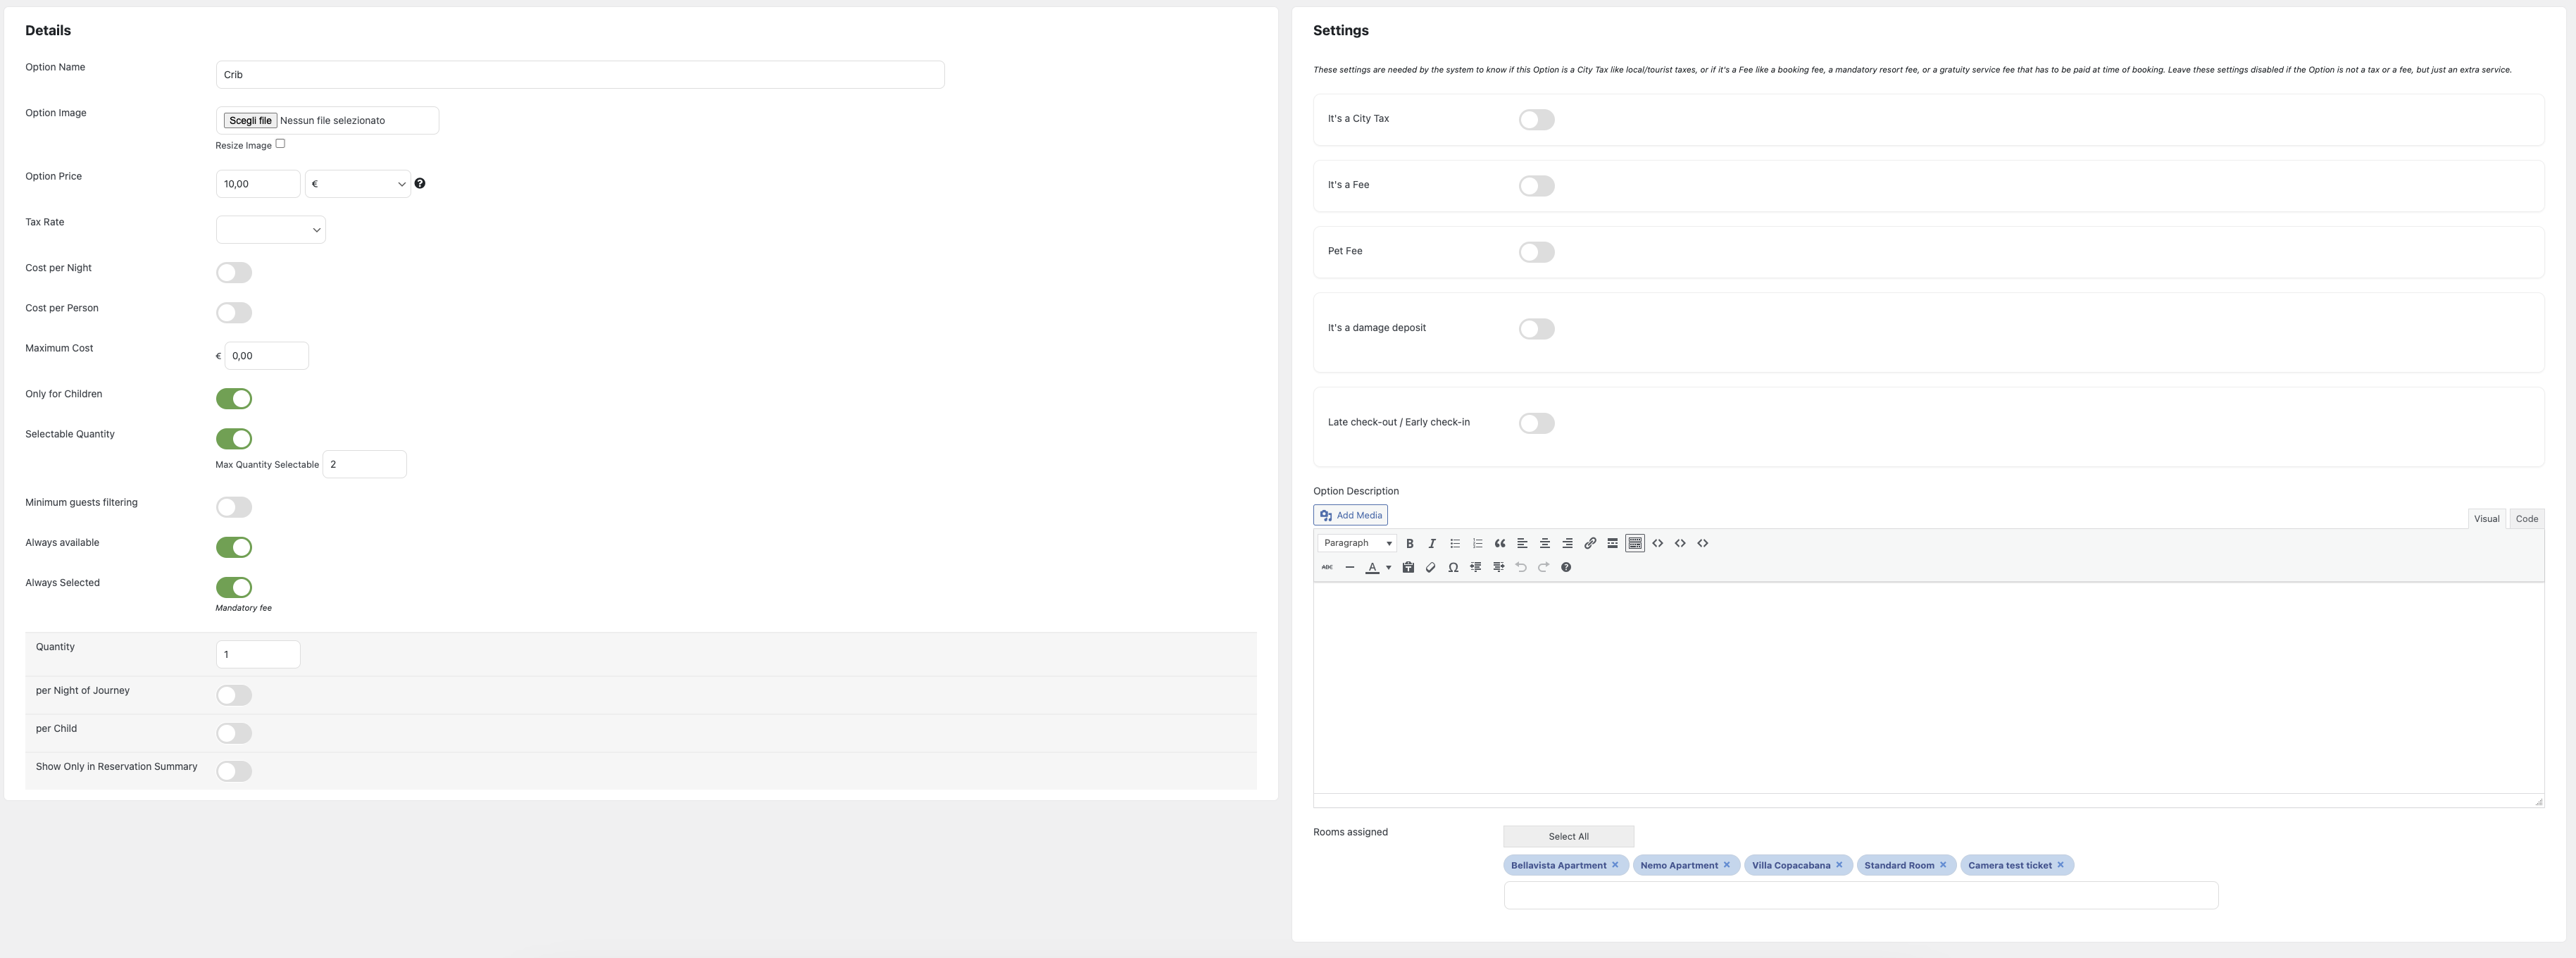Align description text right
The width and height of the screenshot is (2576, 958).
click(1567, 543)
